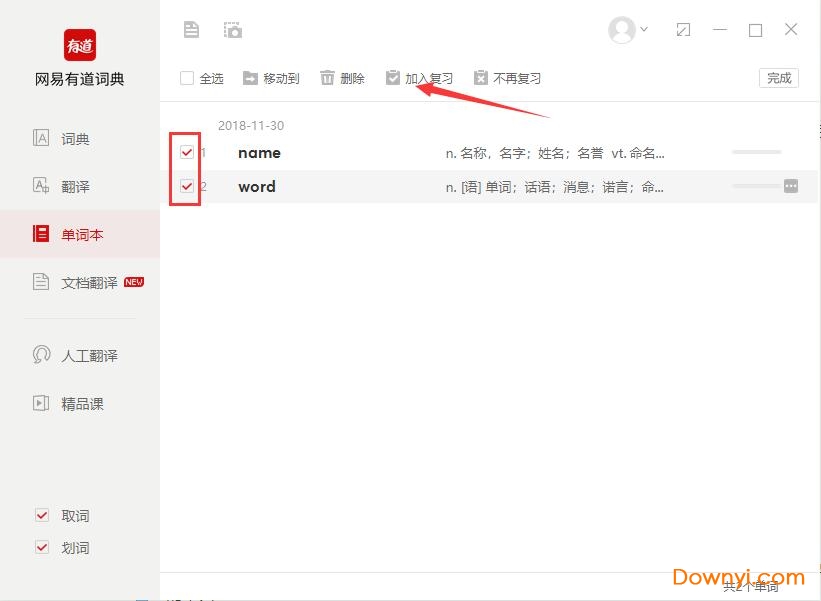Click the progress bar for 'name'

[756, 152]
